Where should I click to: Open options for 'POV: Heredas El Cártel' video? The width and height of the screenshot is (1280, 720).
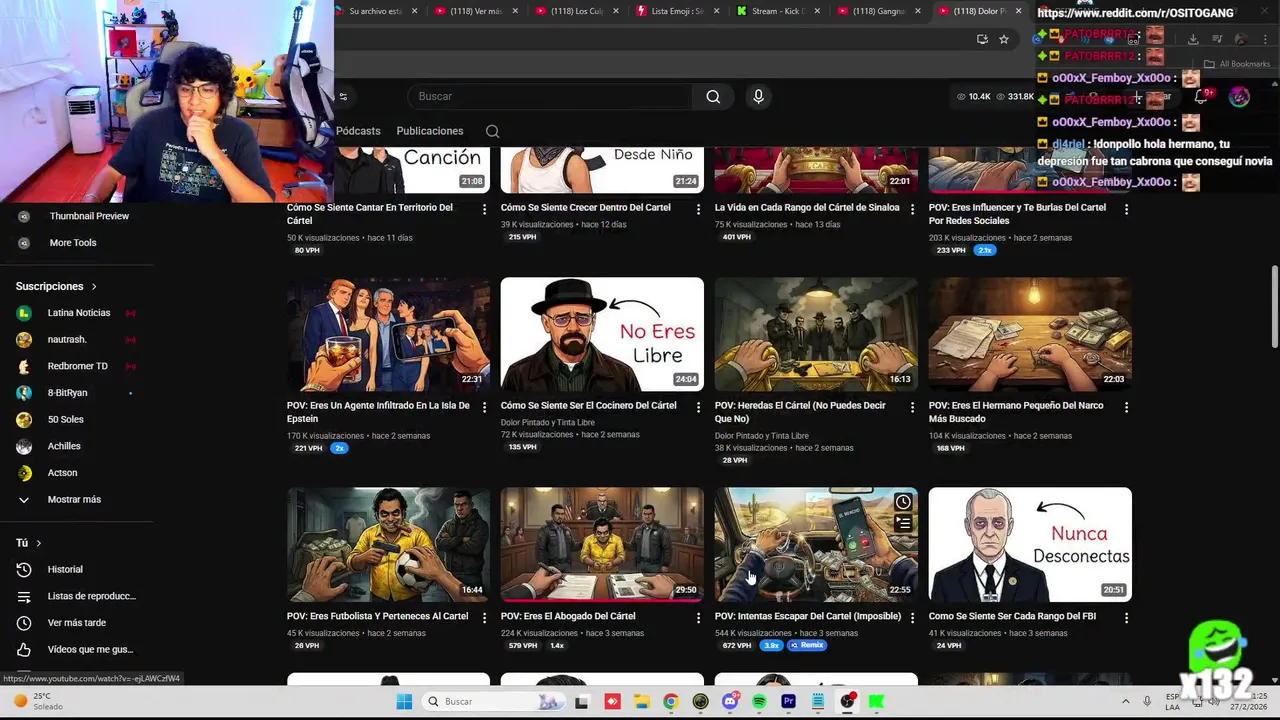(x=912, y=407)
